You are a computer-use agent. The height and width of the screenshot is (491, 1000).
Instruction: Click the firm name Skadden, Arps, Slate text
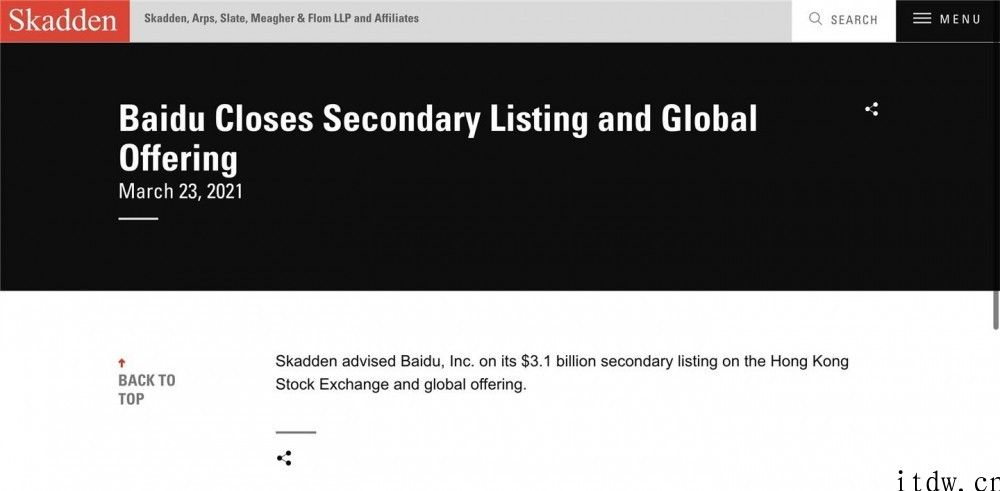click(x=281, y=18)
